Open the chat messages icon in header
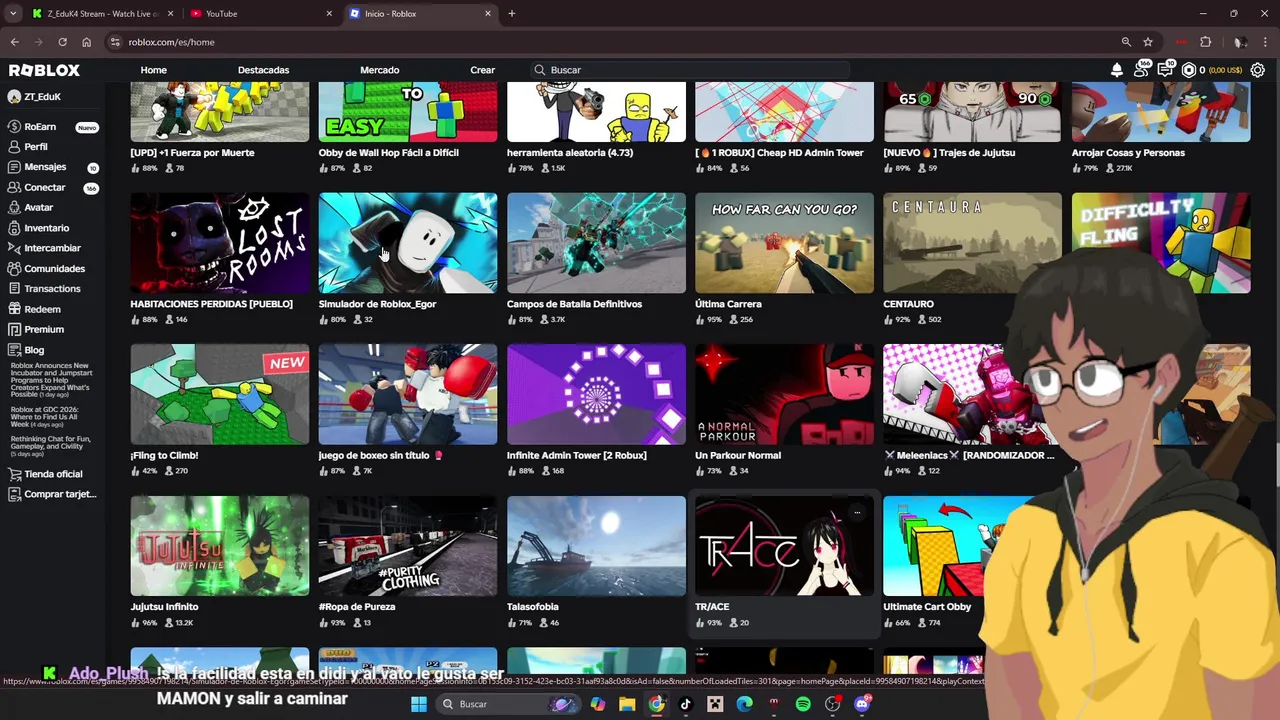1280x720 pixels. [x=1165, y=70]
